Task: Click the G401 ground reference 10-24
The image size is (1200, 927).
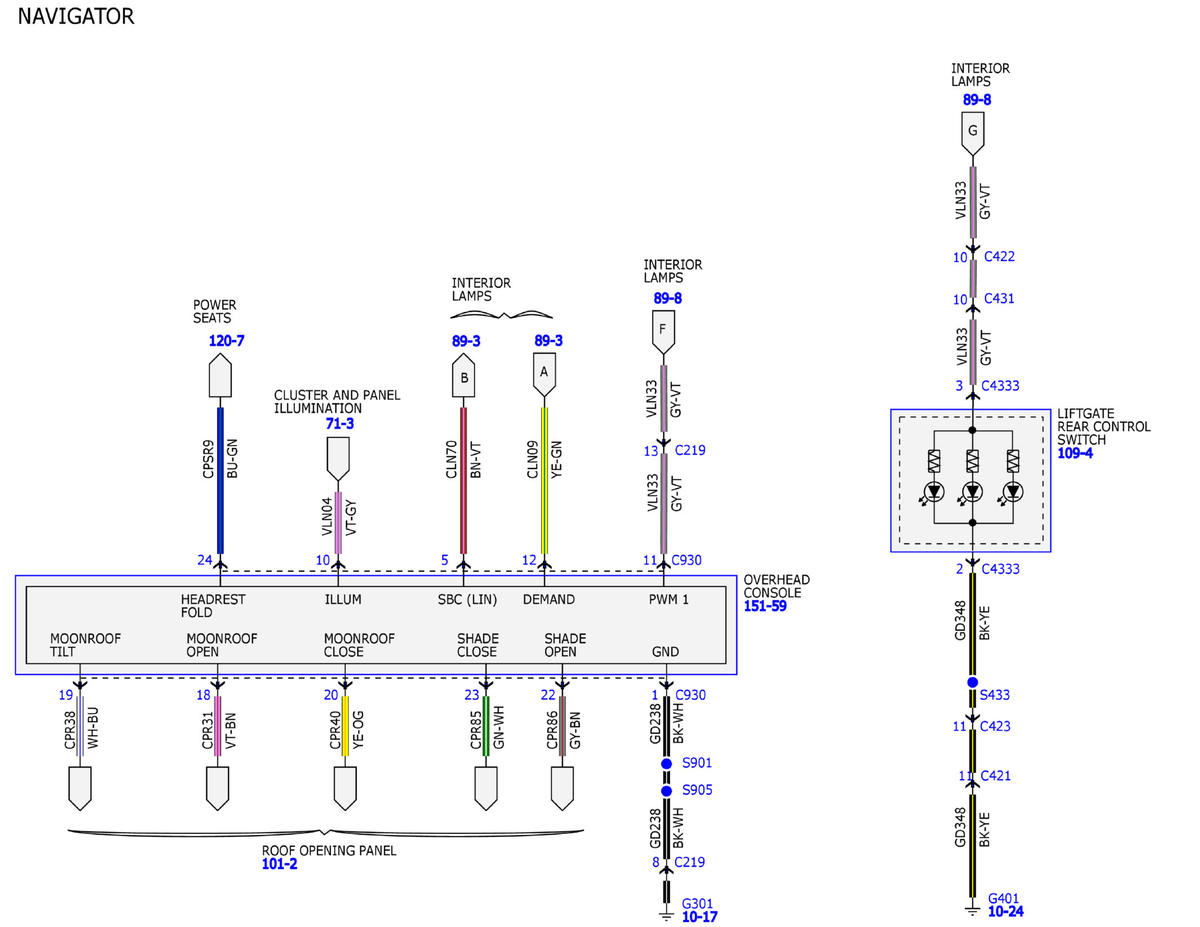Action: 1006,911
